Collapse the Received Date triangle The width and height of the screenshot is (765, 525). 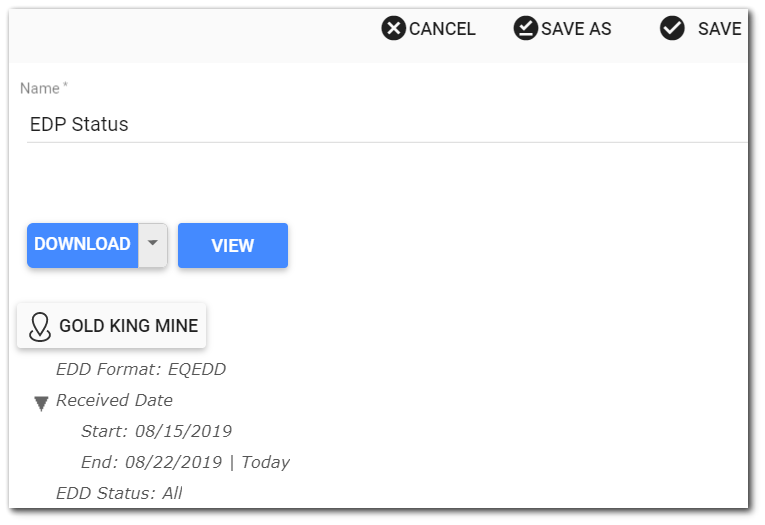[x=41, y=403]
